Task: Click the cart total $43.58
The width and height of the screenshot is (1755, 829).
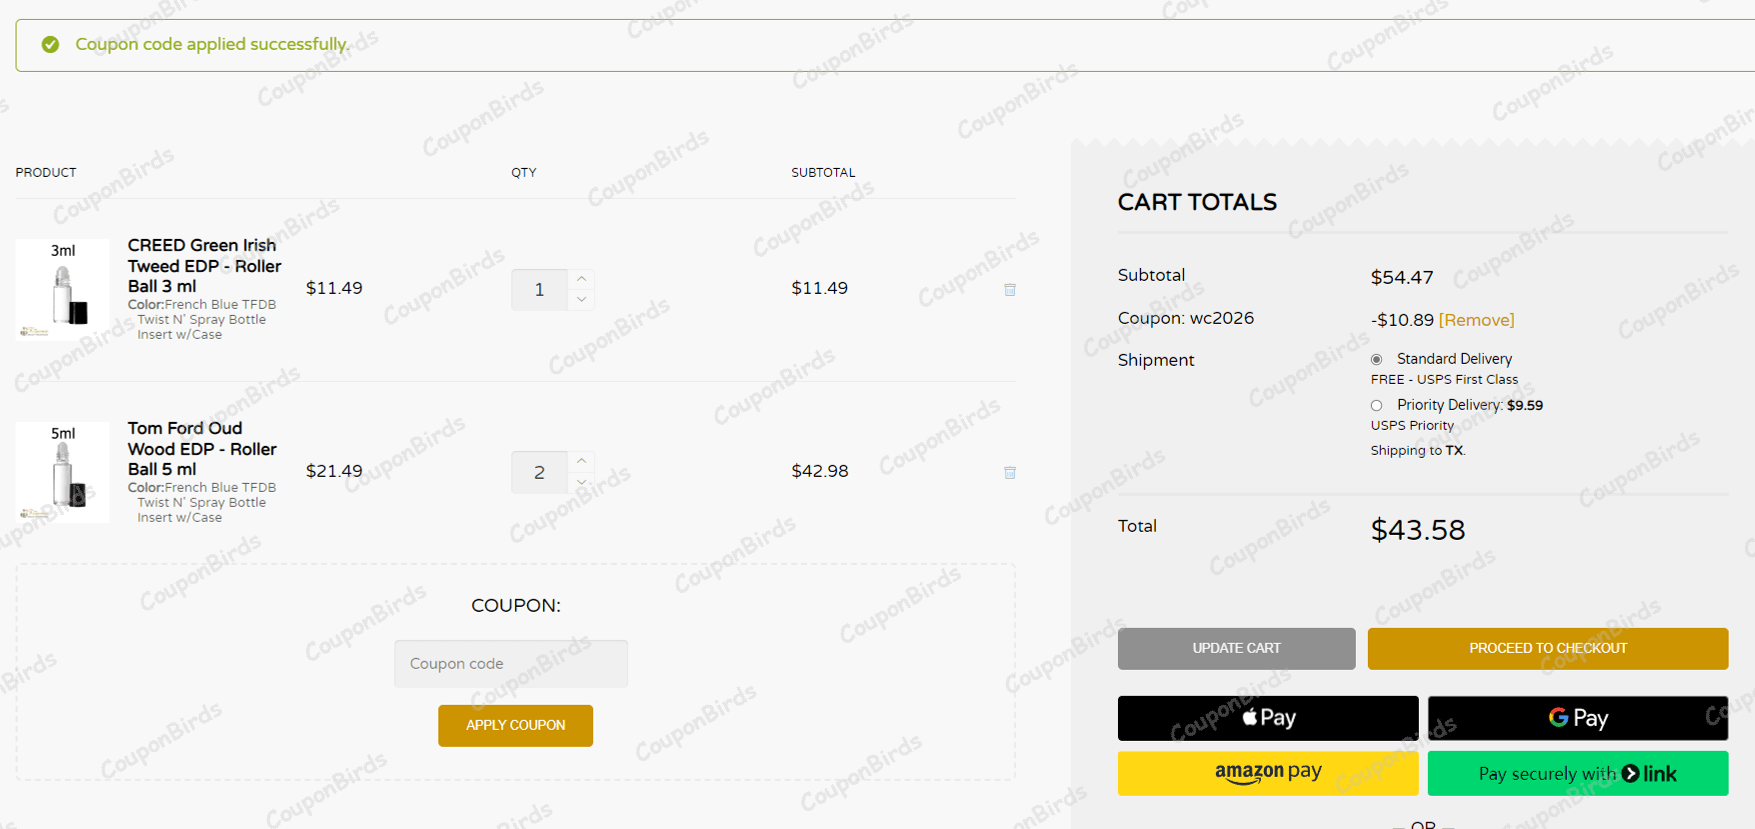Action: pos(1418,530)
